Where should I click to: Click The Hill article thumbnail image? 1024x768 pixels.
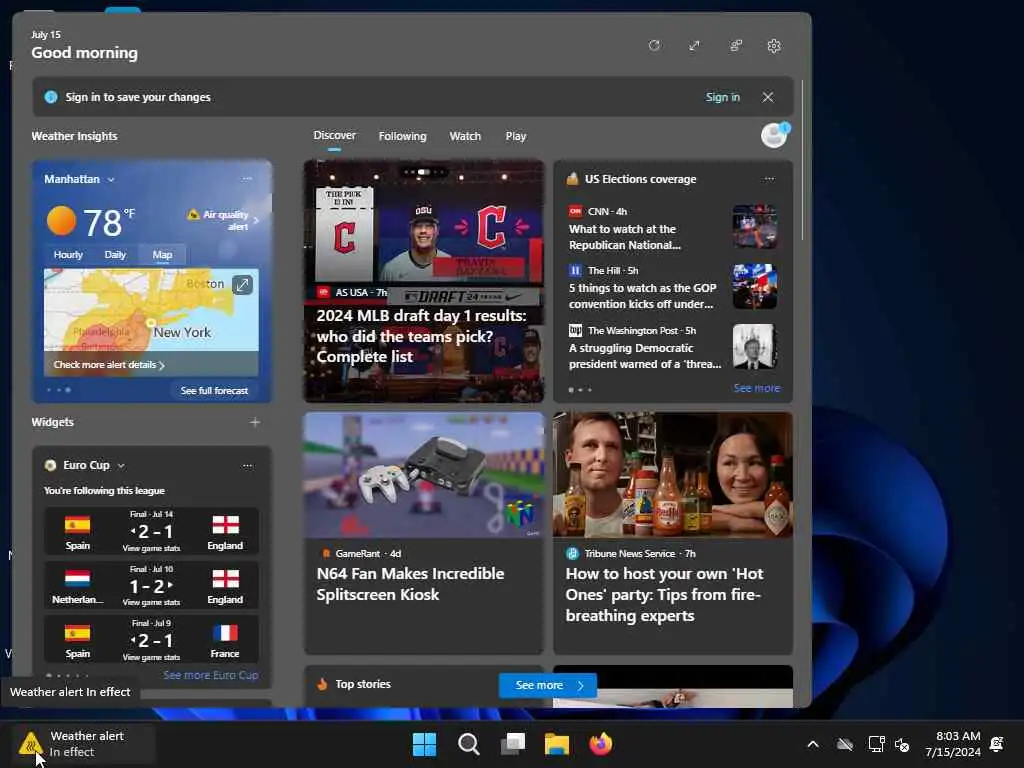[755, 286]
